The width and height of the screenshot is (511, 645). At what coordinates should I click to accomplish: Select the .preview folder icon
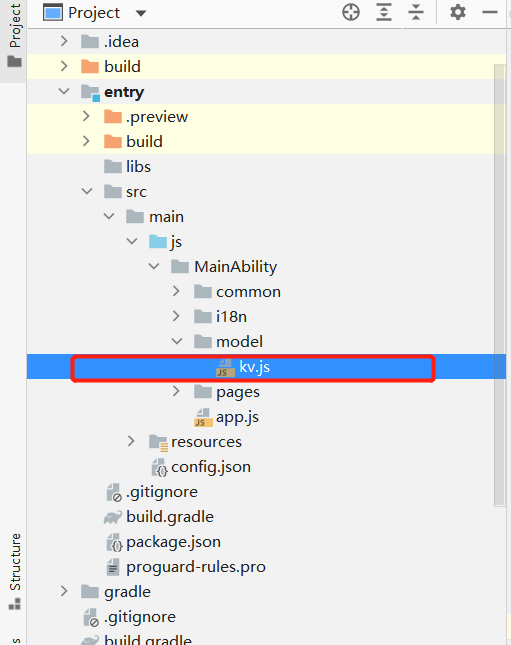pyautogui.click(x=113, y=117)
